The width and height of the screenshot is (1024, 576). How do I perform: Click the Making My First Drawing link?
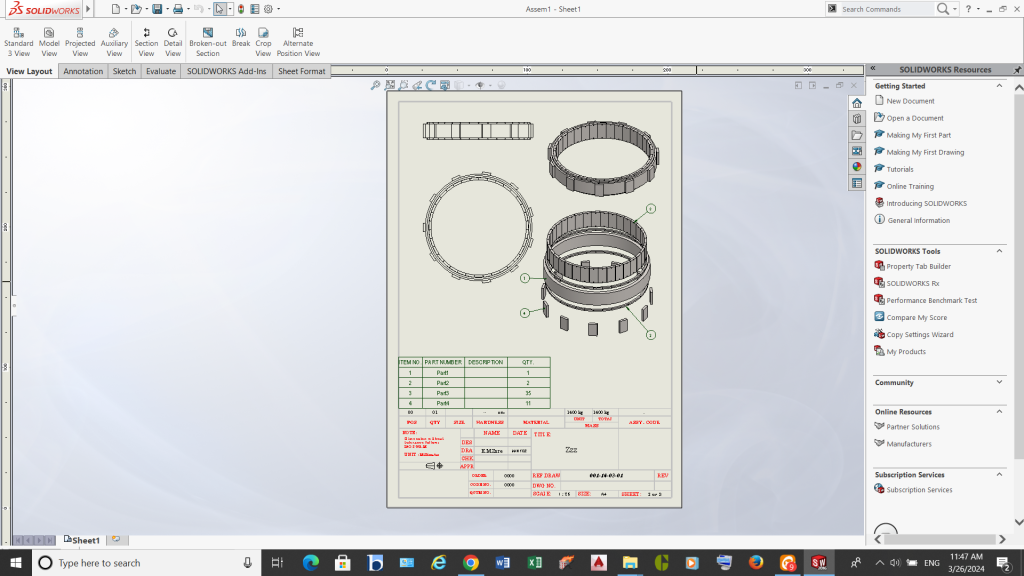(925, 152)
